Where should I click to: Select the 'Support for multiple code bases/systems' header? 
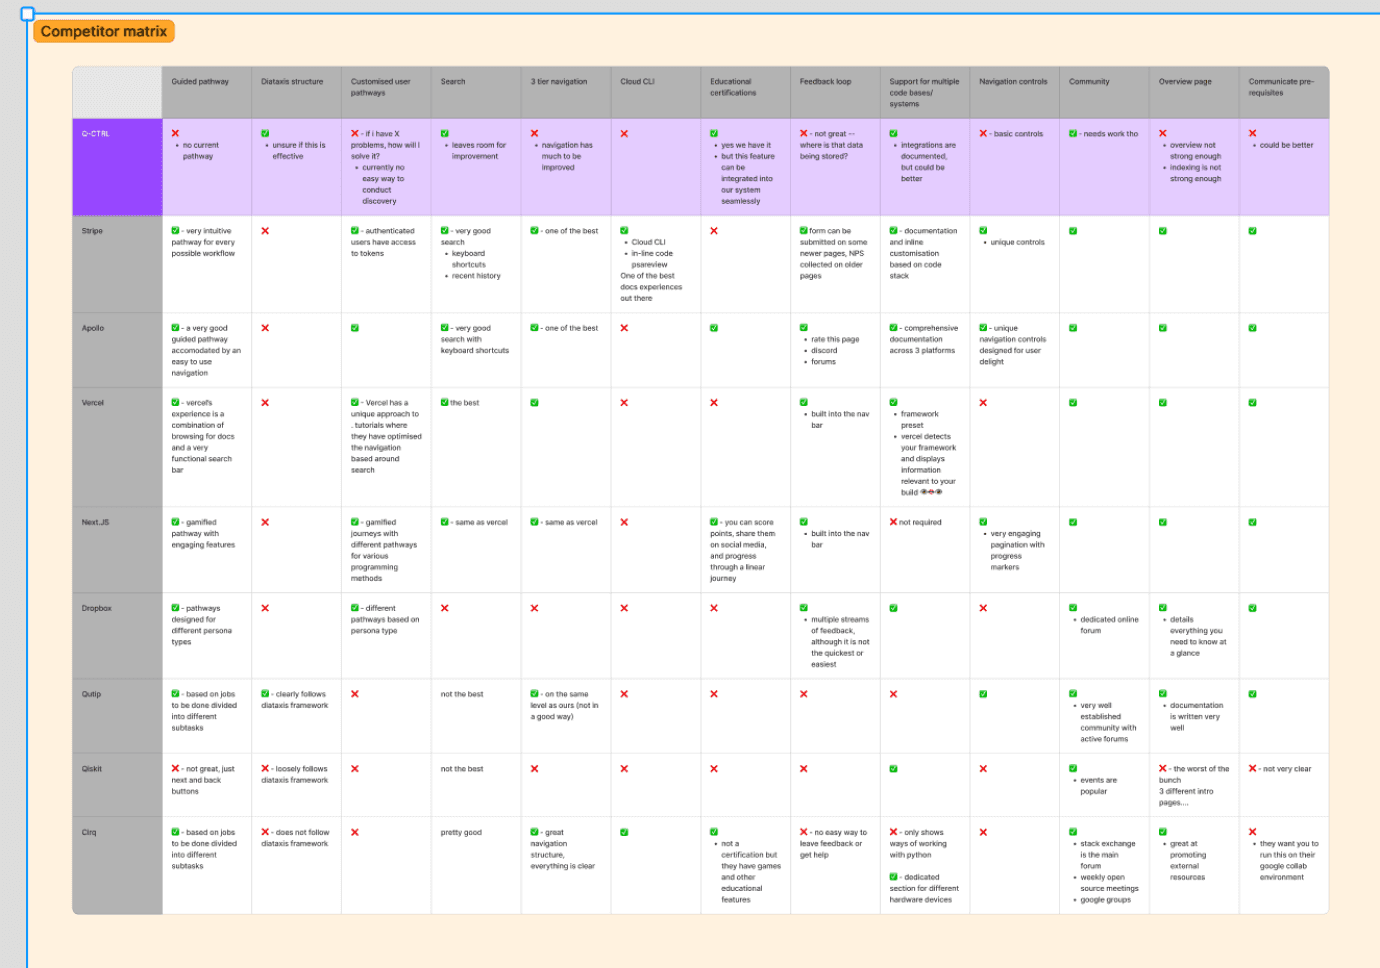(924, 93)
